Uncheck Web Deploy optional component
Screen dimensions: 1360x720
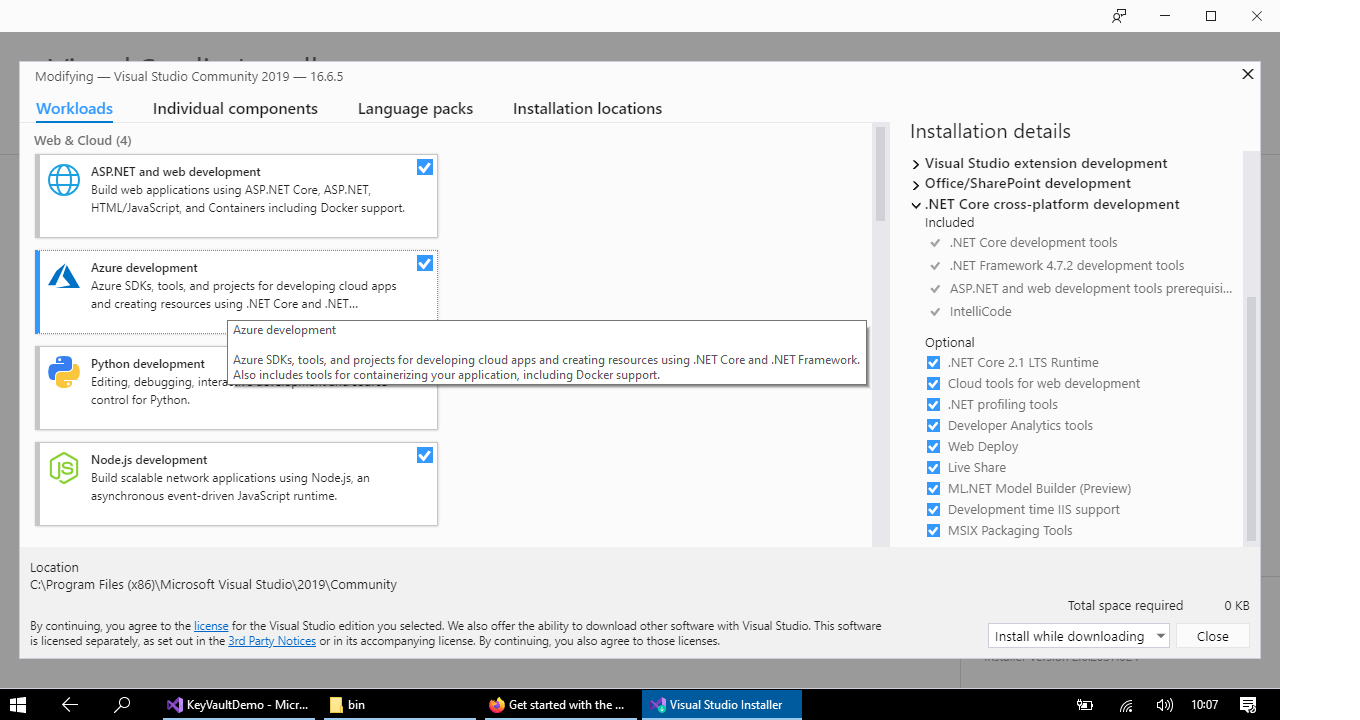tap(933, 446)
